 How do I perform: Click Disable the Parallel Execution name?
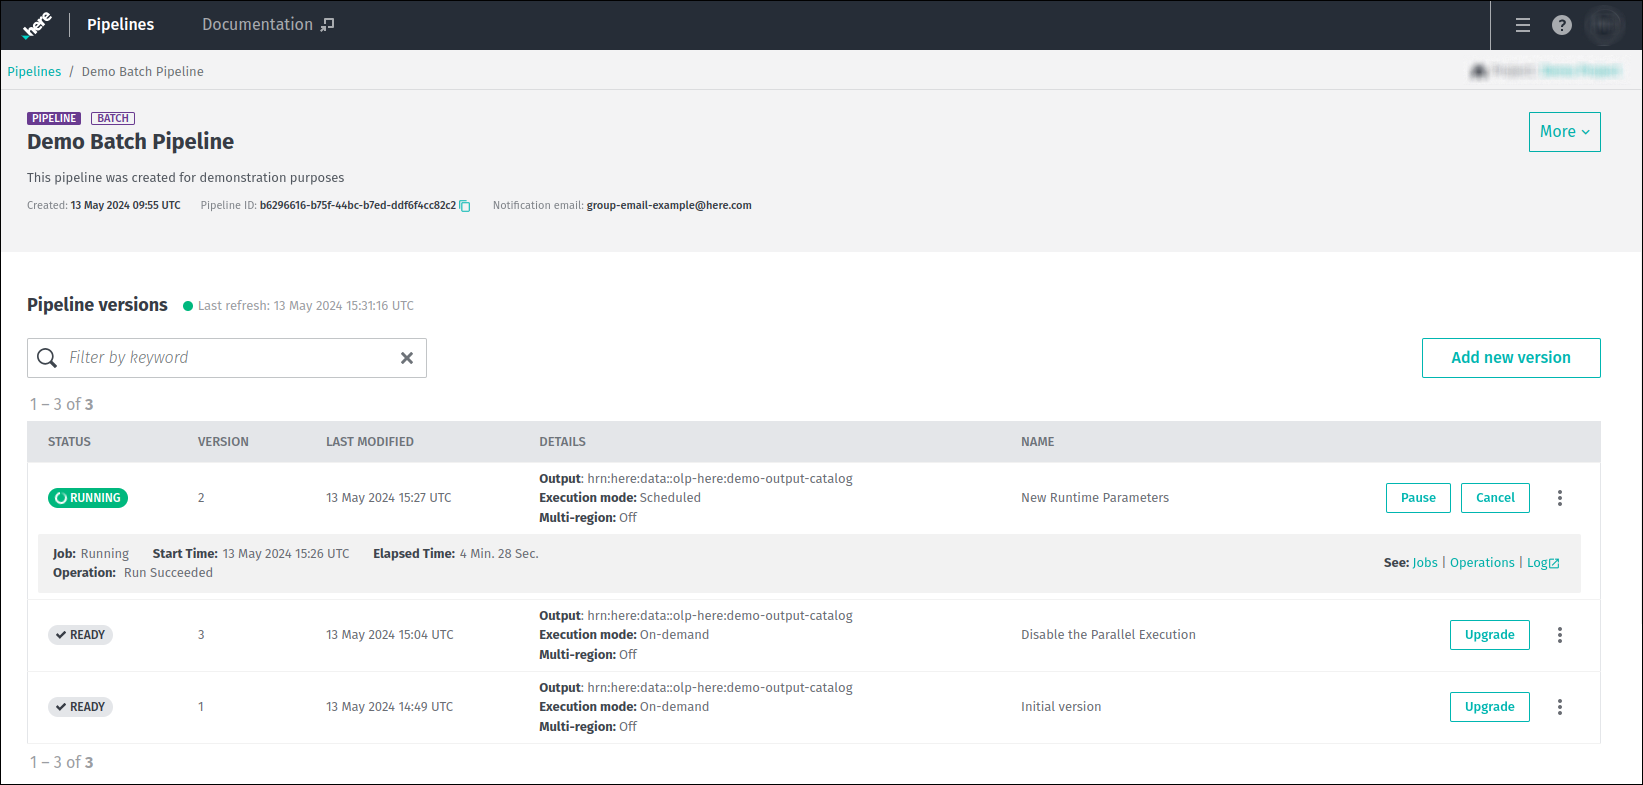coord(1108,635)
